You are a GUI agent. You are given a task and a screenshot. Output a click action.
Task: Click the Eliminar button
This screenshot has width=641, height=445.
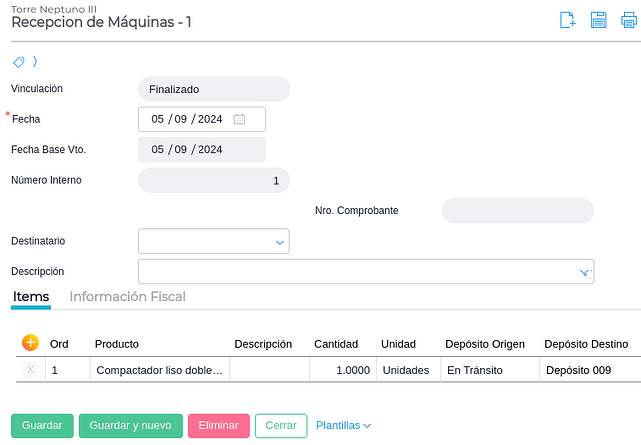pos(218,425)
